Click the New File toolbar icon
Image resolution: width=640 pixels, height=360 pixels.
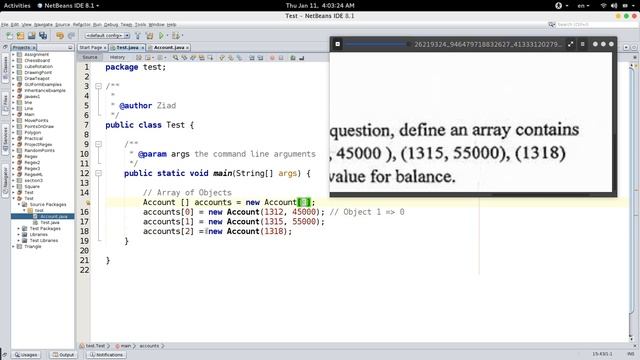click(9, 36)
